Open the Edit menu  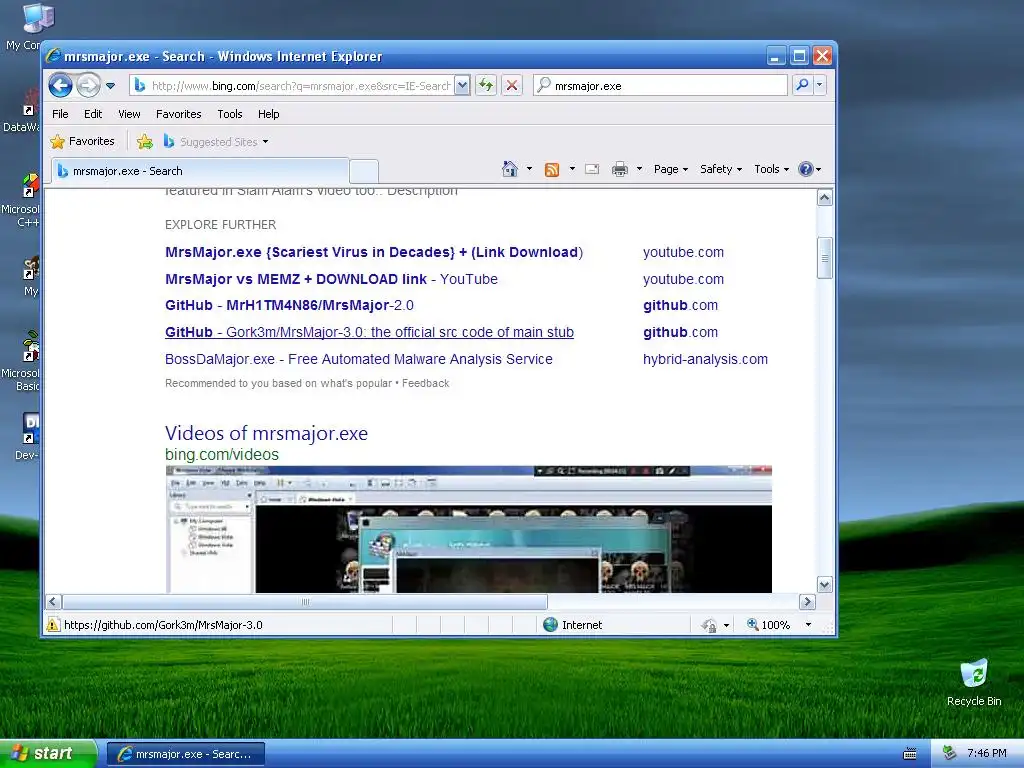pos(93,114)
